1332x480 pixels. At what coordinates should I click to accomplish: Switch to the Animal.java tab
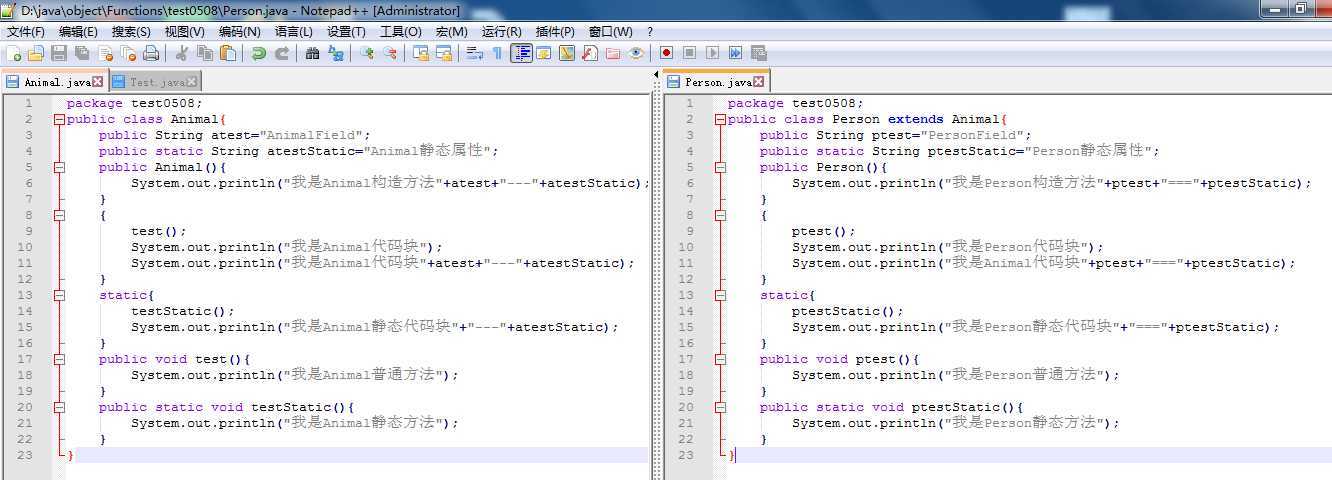(54, 82)
